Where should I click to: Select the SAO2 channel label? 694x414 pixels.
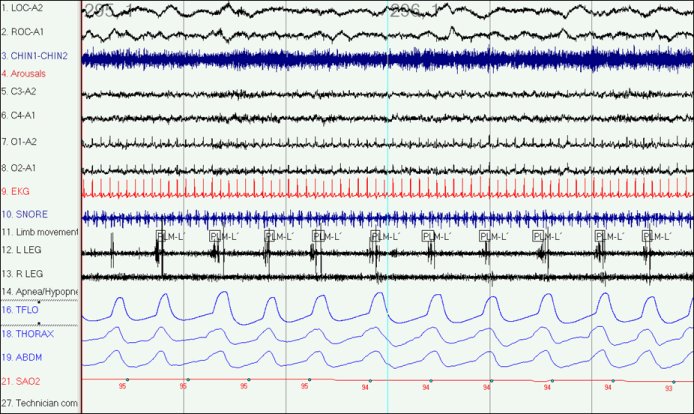[x=22, y=381]
